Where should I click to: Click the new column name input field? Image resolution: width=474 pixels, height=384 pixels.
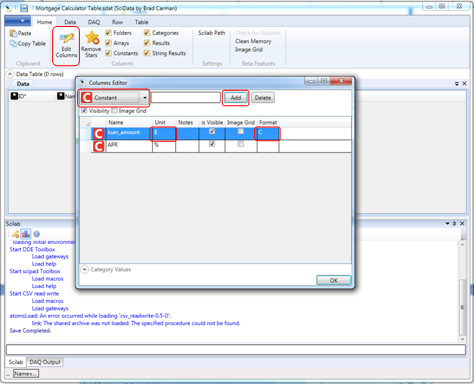[186, 97]
